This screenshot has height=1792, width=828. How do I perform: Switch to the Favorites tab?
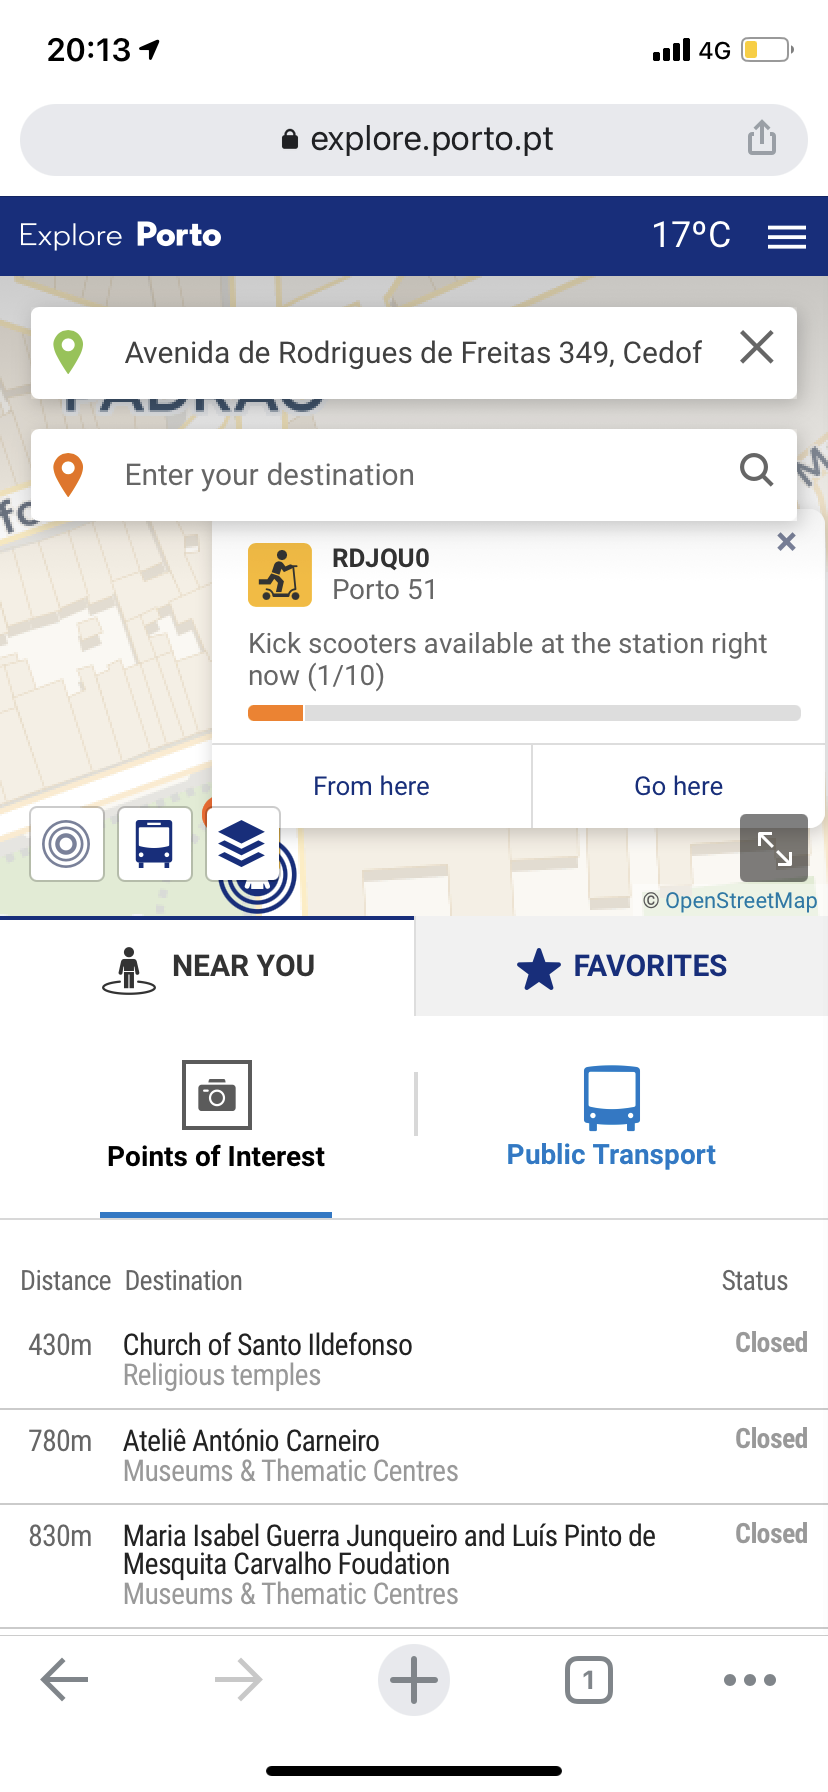click(x=622, y=966)
